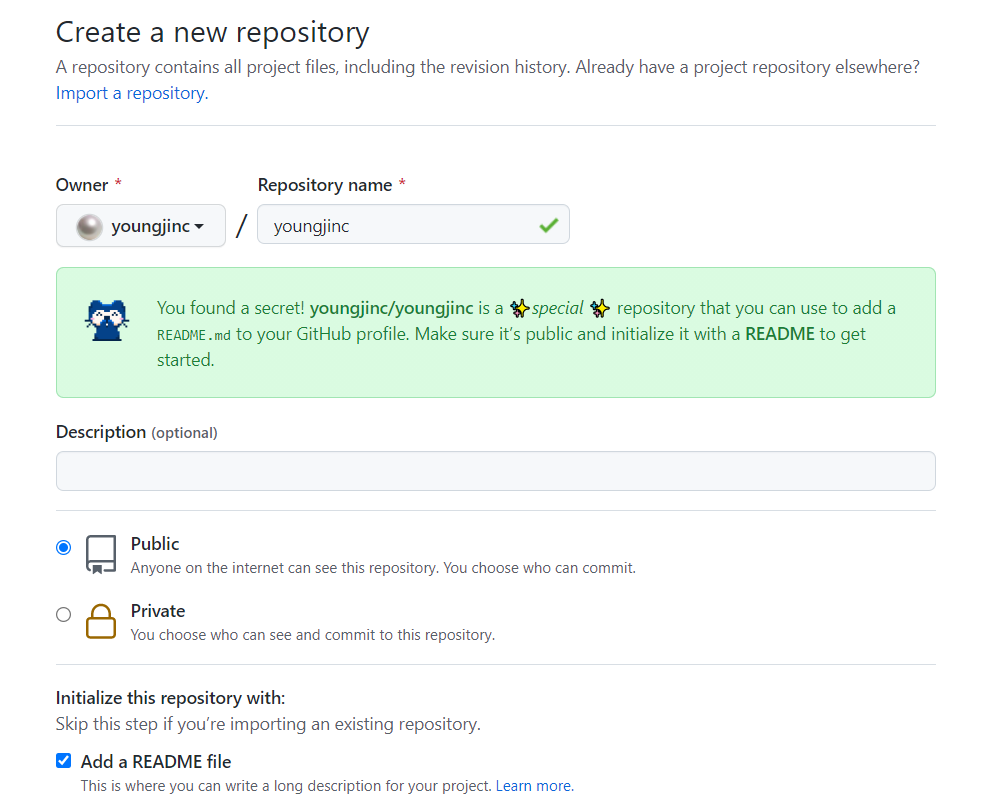Viewport: 991px width, 805px height.
Task: Click the Private padlock icon
Action: pyautogui.click(x=100, y=621)
